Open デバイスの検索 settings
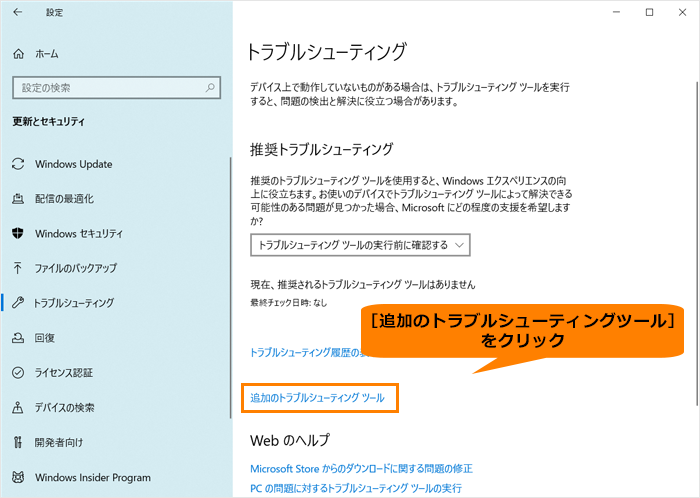 tap(65, 407)
